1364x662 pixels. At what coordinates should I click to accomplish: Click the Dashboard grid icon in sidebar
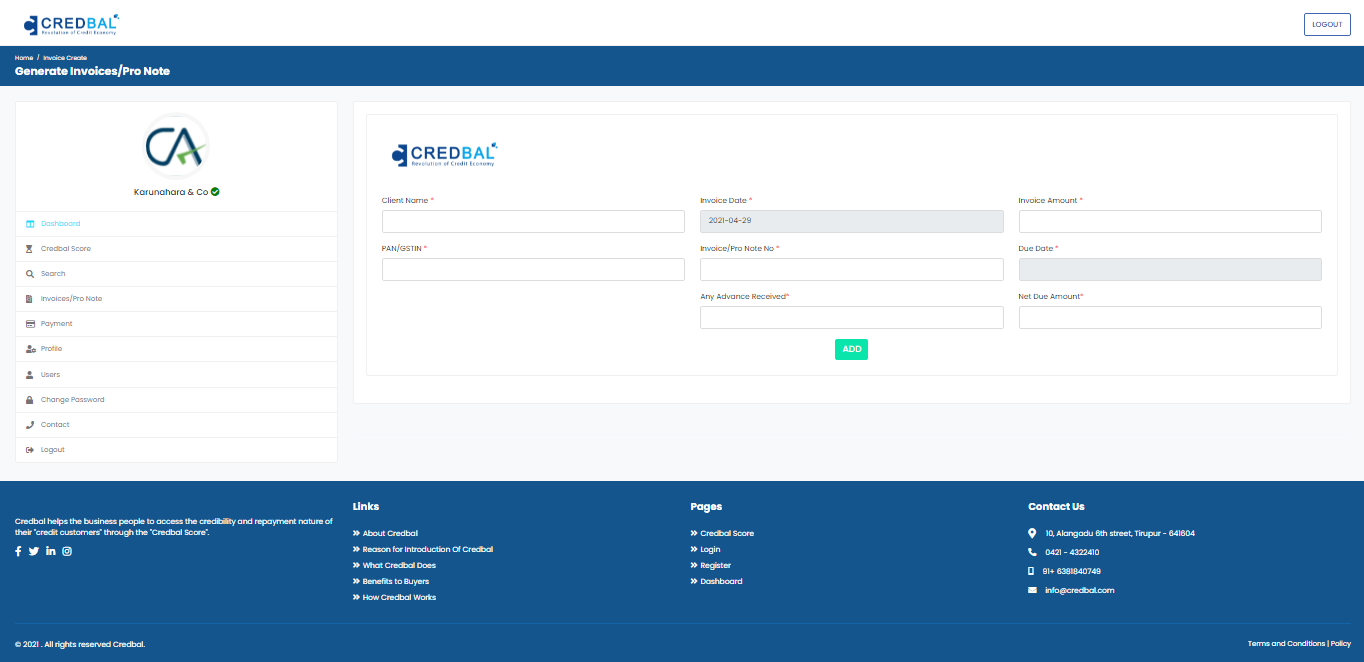(x=30, y=224)
